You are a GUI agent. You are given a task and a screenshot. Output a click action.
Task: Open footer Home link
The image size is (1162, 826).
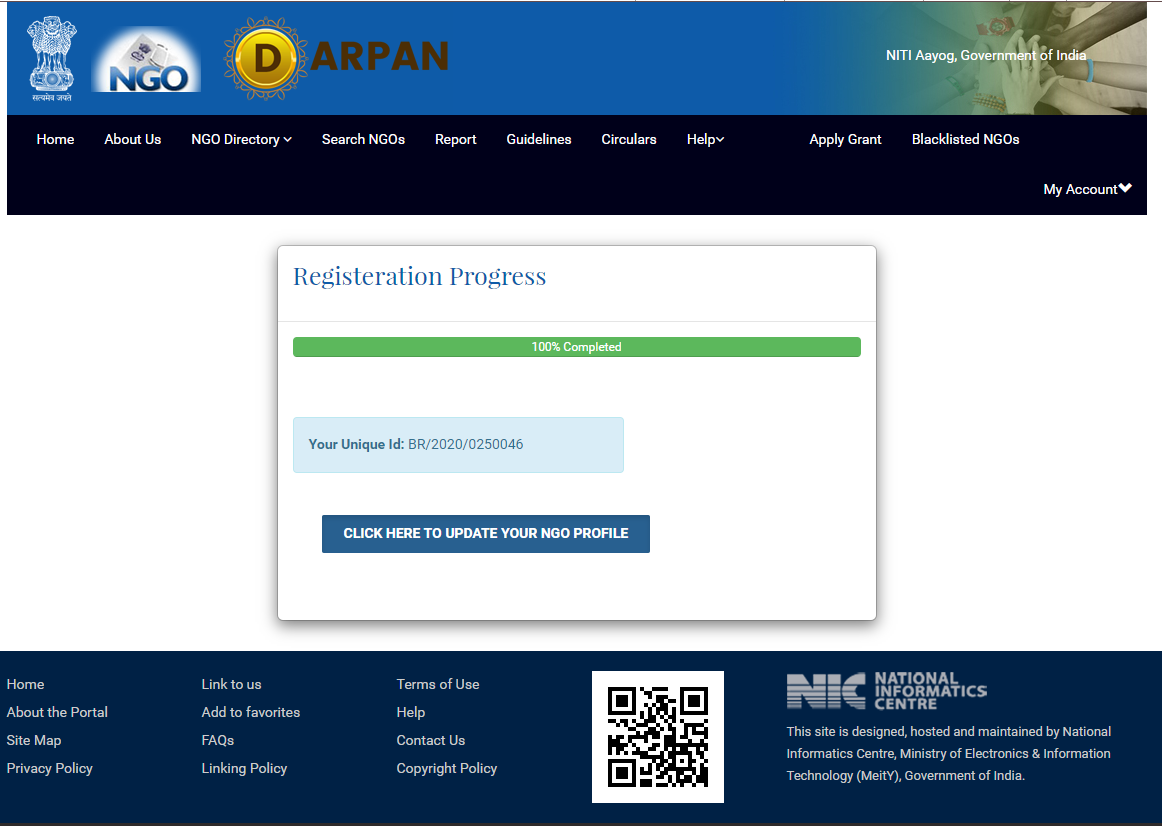(x=25, y=684)
